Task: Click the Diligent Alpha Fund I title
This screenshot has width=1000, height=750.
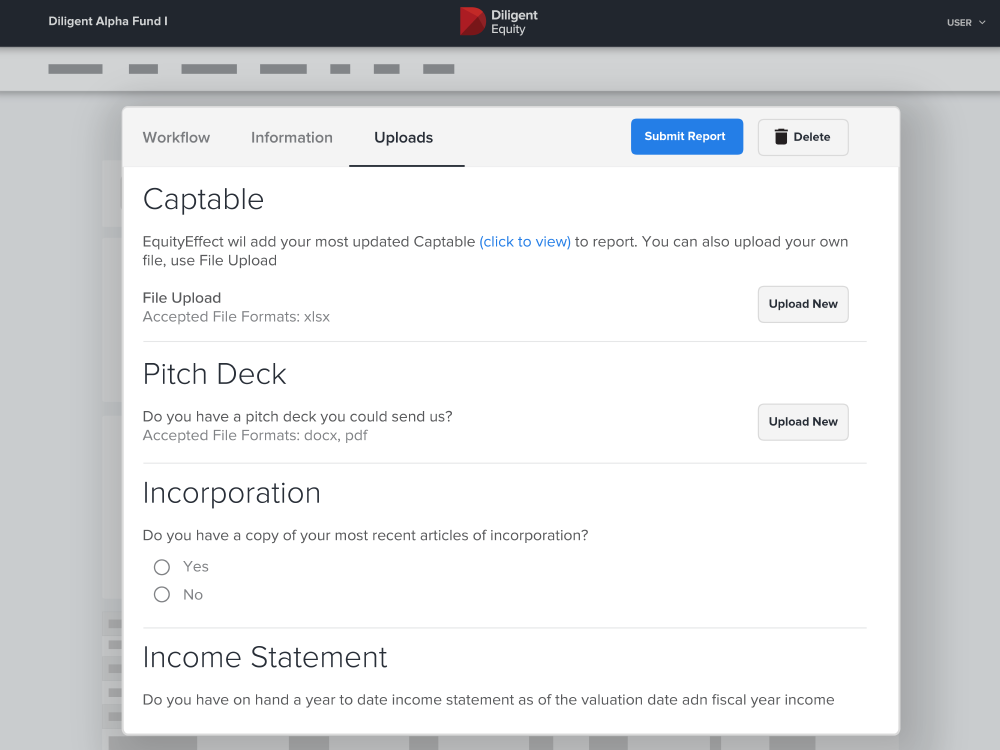Action: [108, 21]
